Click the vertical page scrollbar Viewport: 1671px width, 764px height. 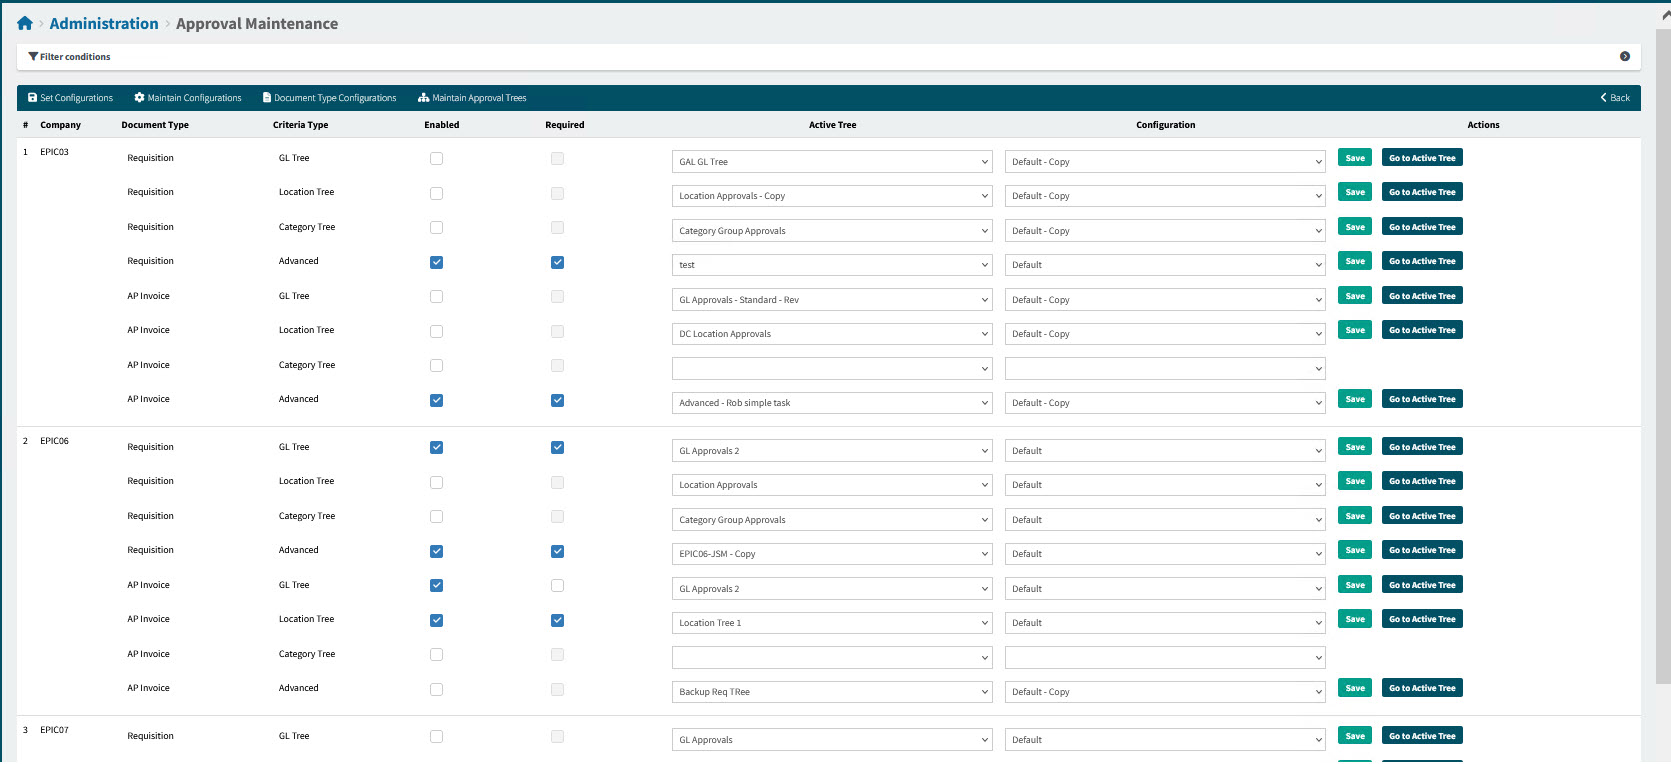pyautogui.click(x=1663, y=350)
